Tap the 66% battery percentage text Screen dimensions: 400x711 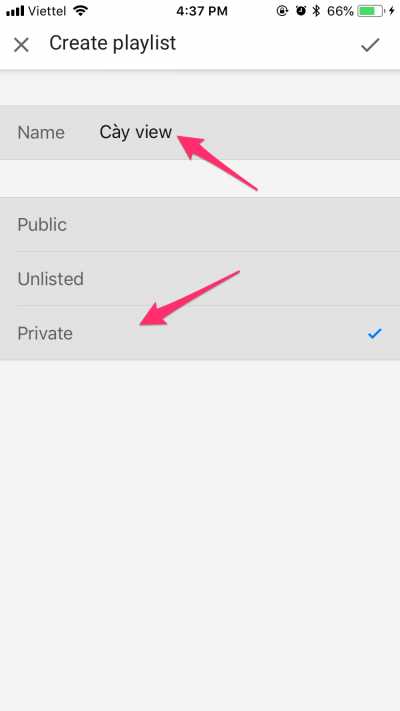pyautogui.click(x=340, y=11)
